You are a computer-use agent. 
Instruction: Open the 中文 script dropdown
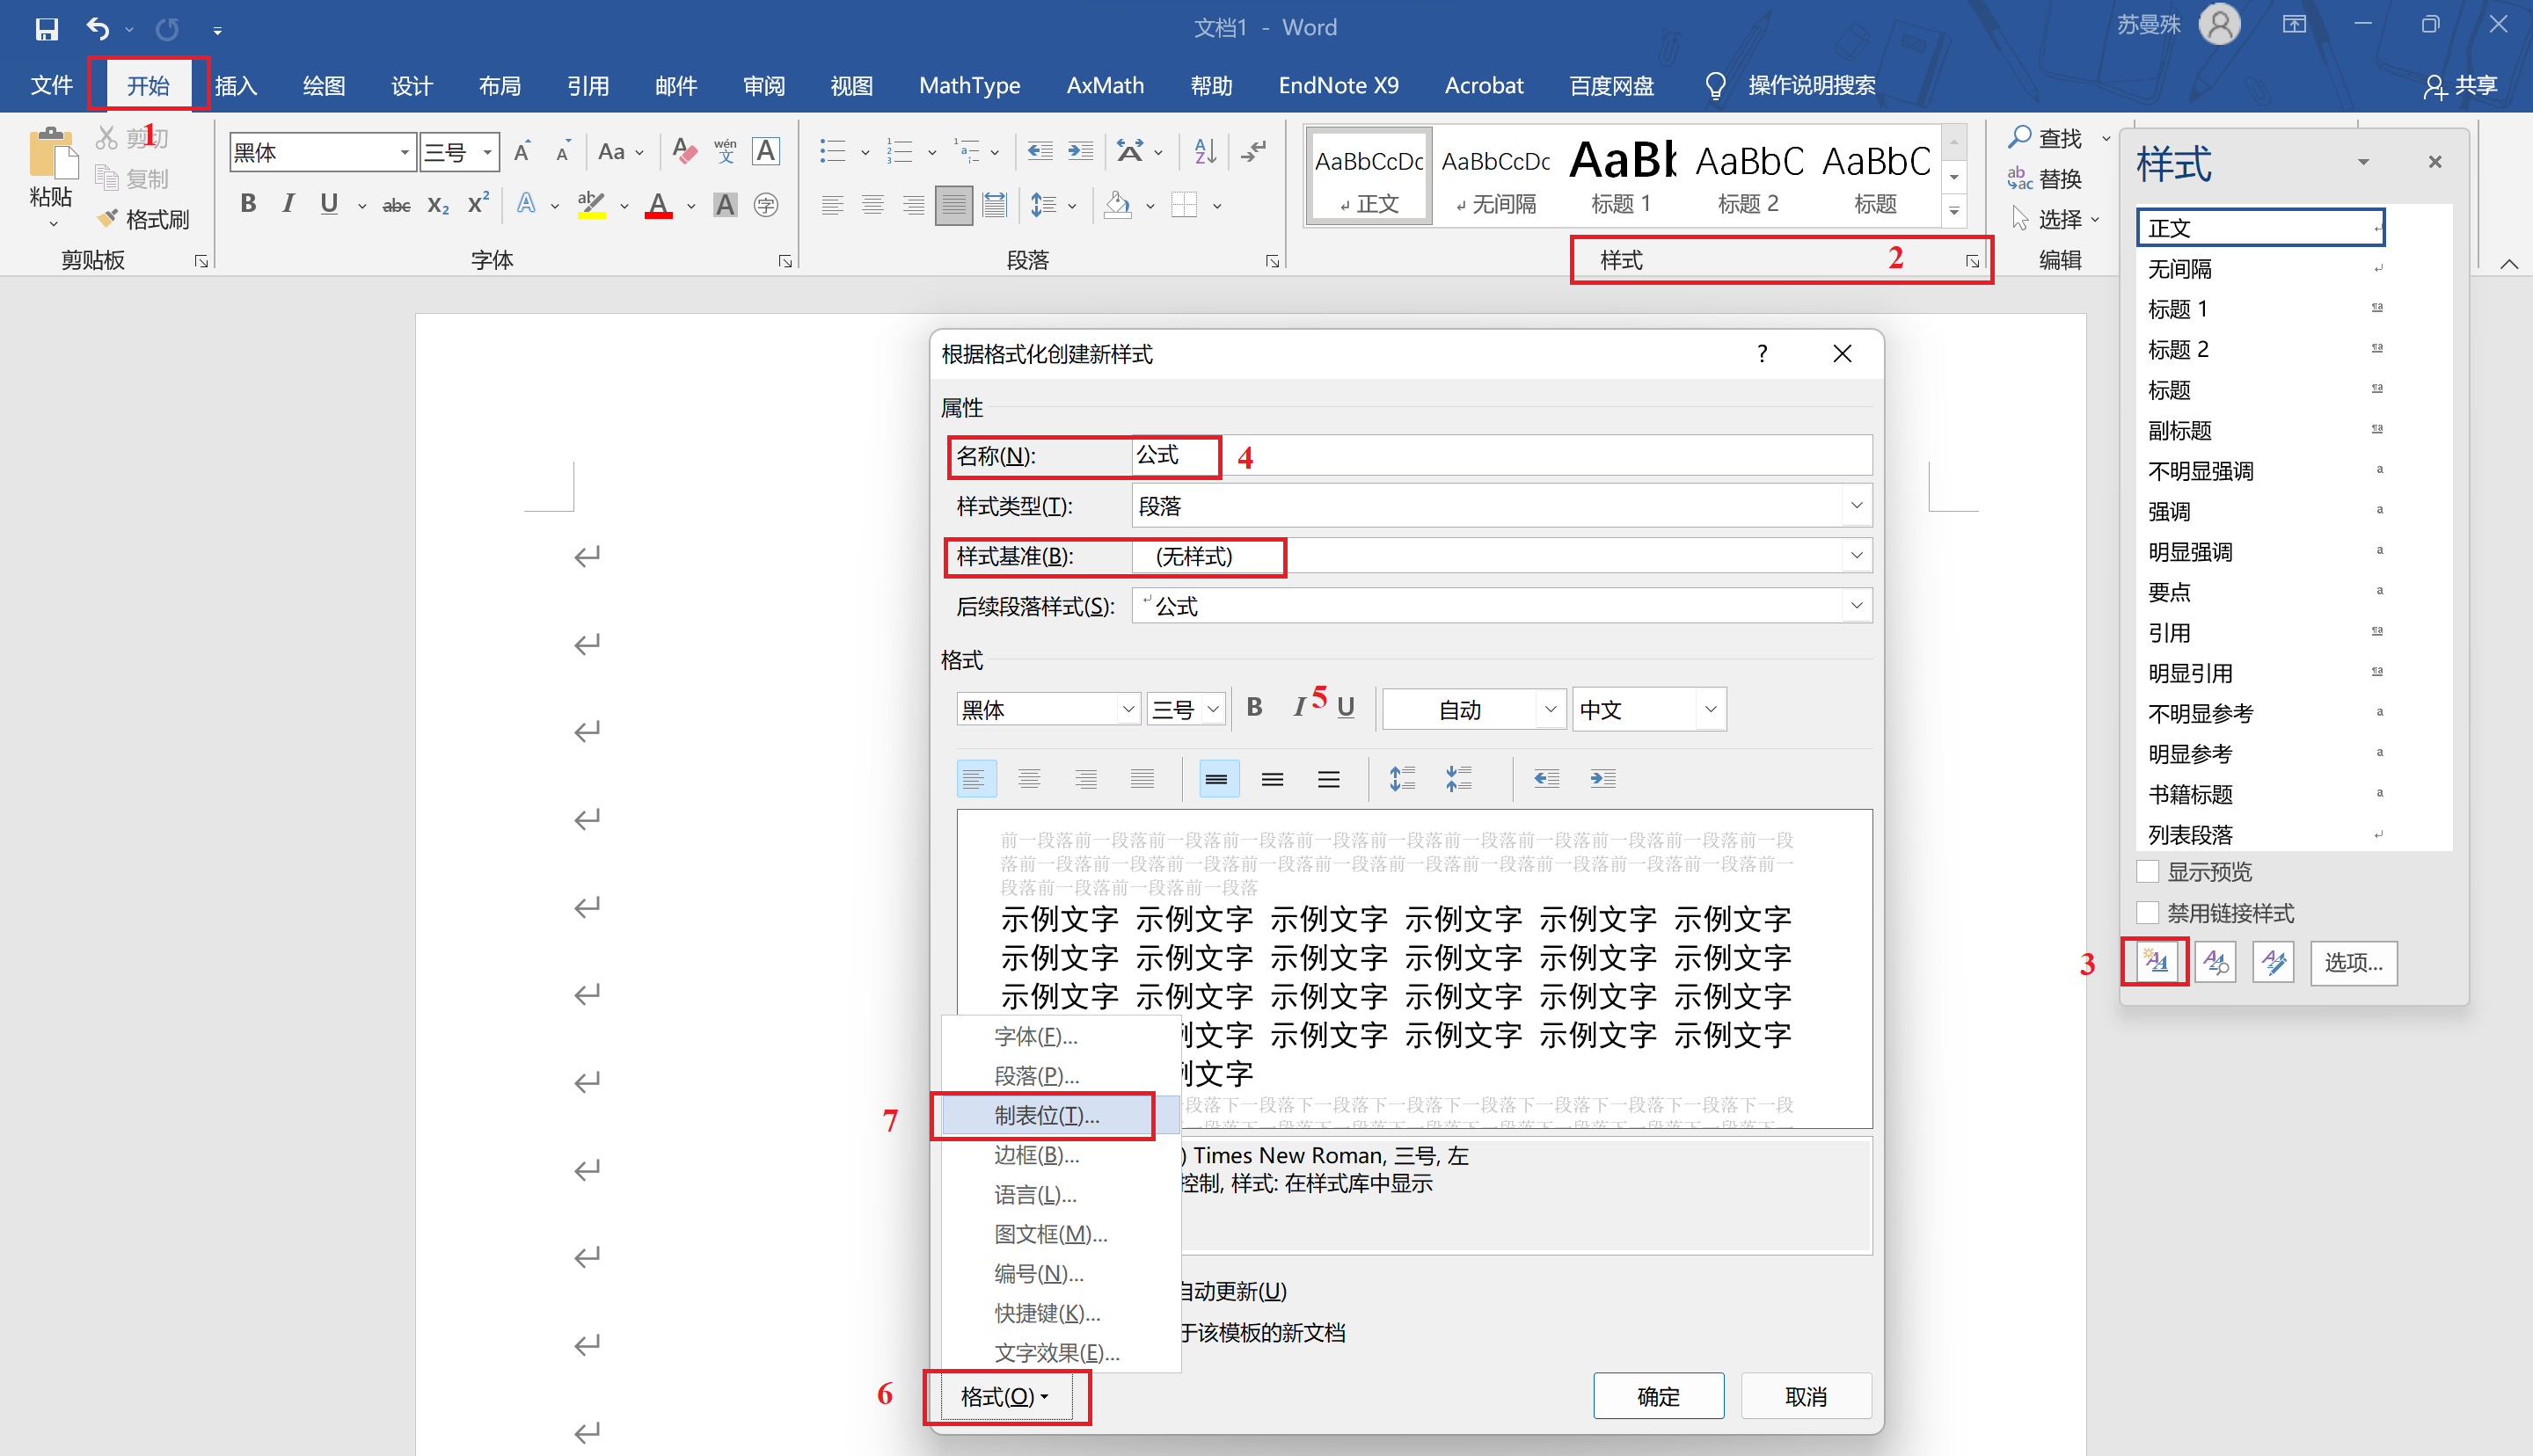[1710, 709]
